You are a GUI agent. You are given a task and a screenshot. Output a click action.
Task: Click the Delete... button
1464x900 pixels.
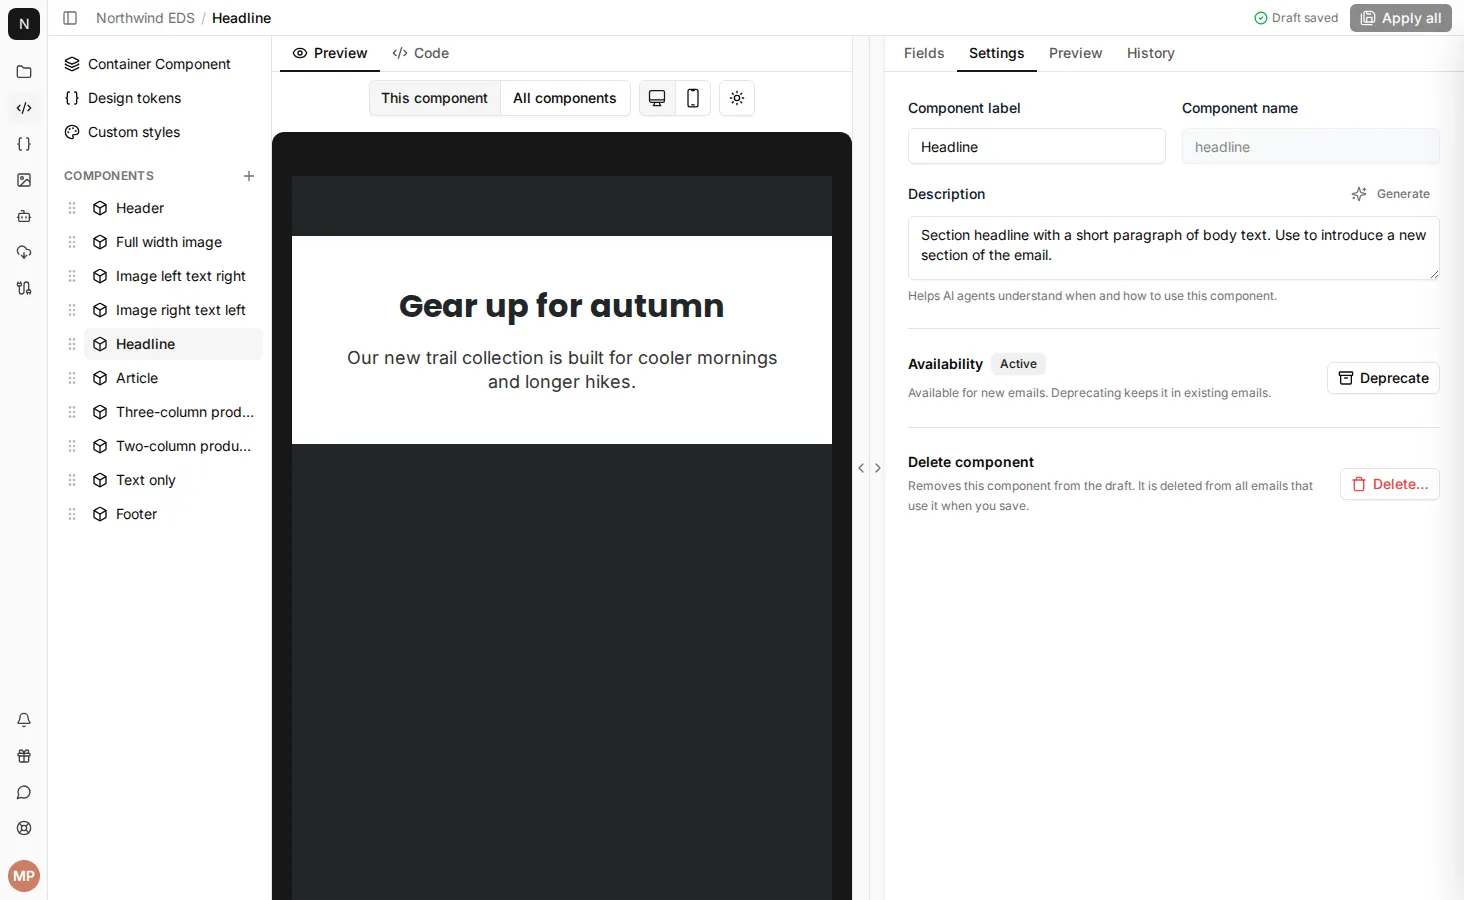click(x=1390, y=484)
